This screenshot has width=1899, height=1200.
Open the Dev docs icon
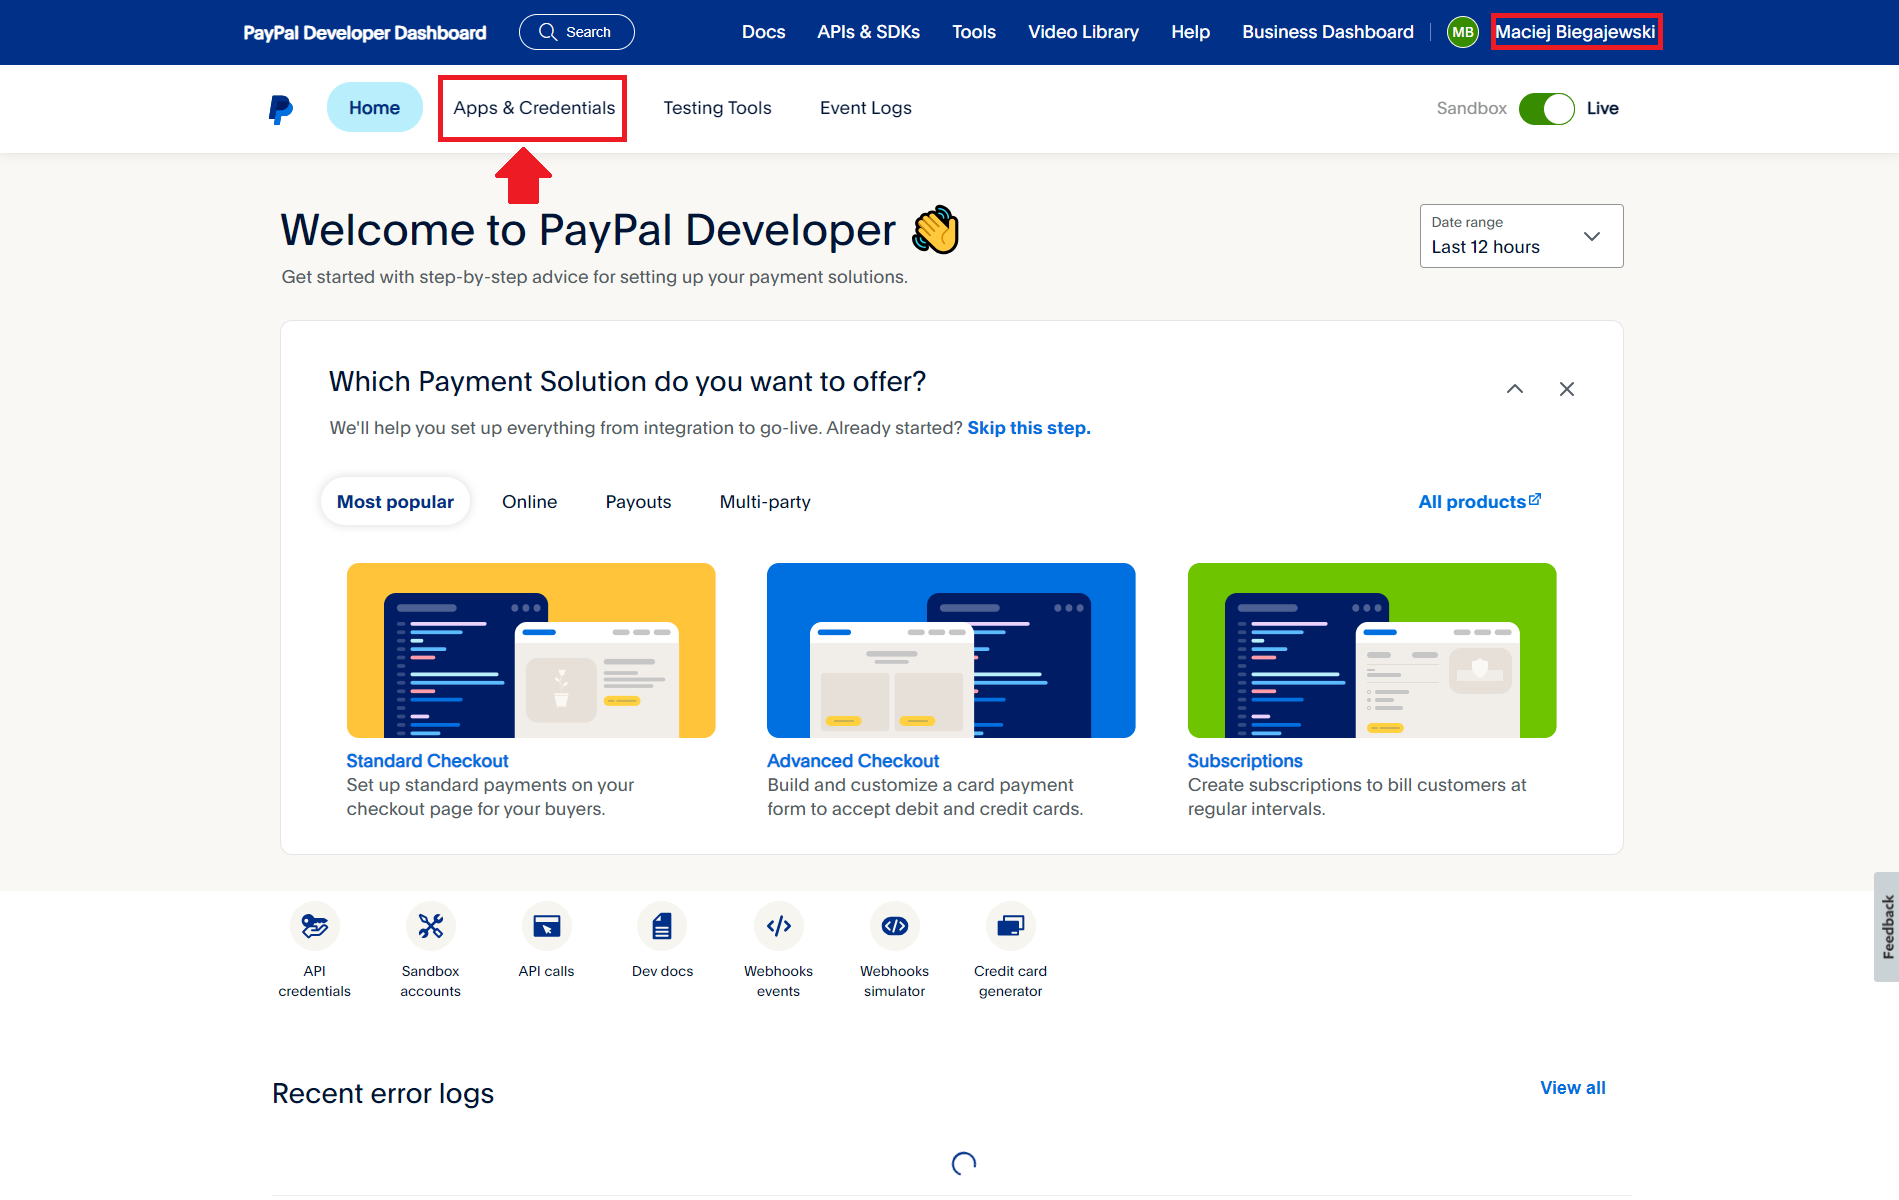[x=662, y=927]
